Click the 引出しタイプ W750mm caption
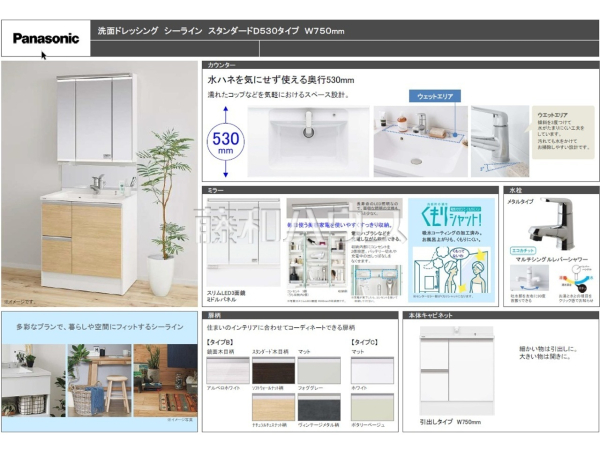 click(450, 422)
